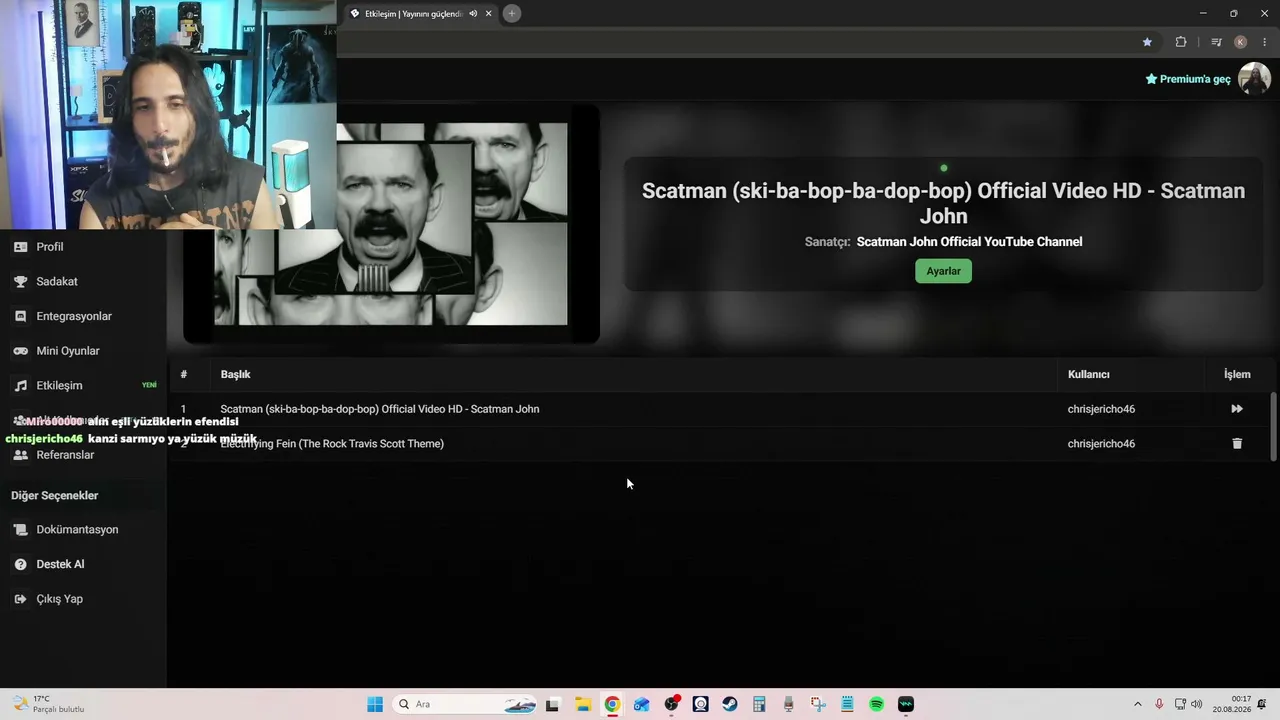Click the Sadakat trophy icon
This screenshot has width=1280, height=720.
point(20,282)
